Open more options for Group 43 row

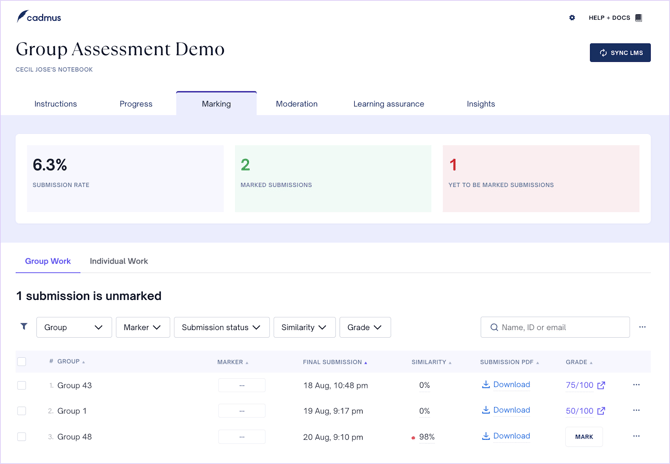(636, 385)
